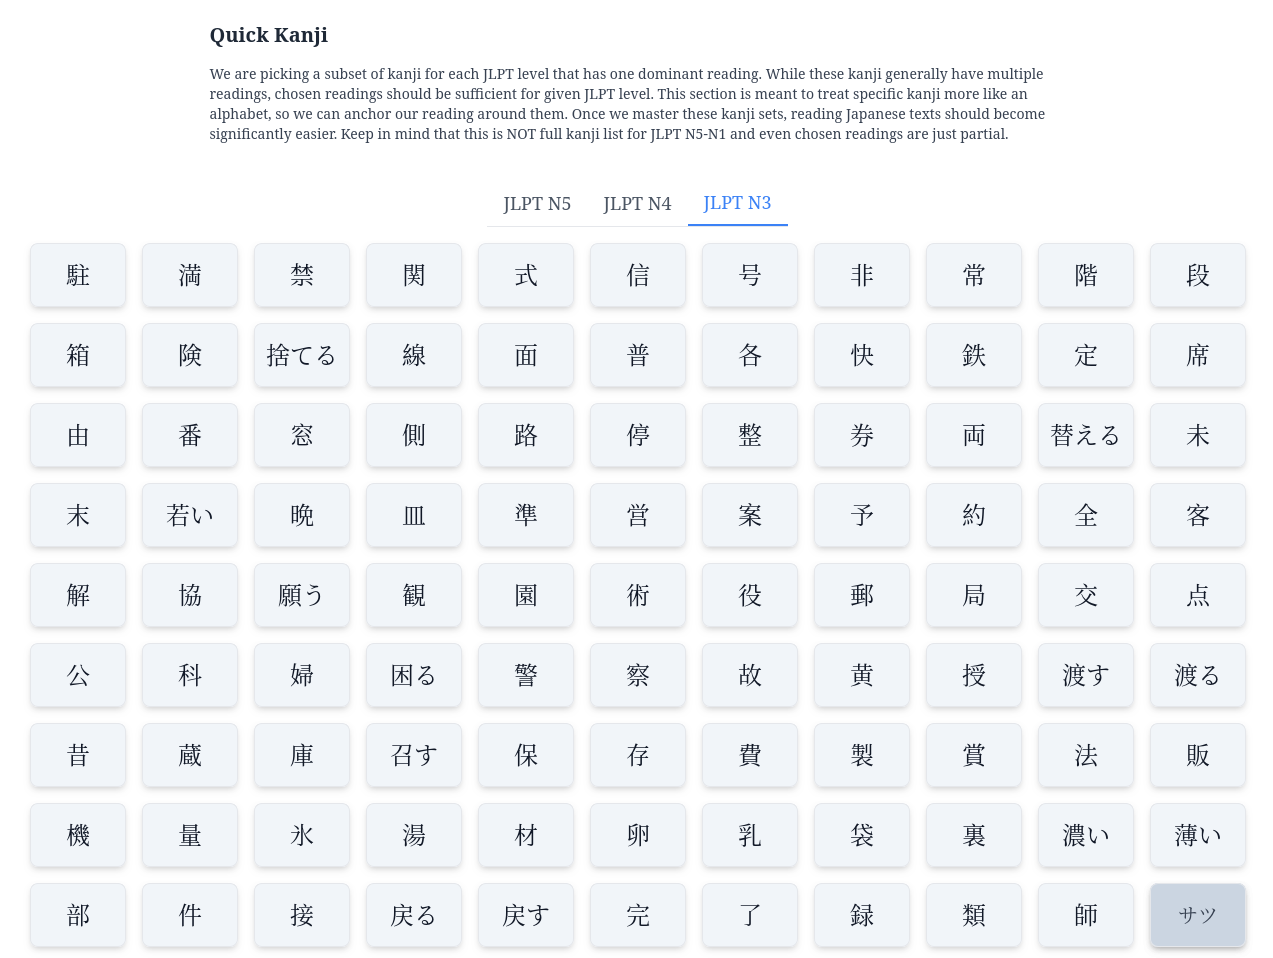The height and width of the screenshot is (958, 1273).
Task: Click the 部 kanji card
Action: (78, 915)
